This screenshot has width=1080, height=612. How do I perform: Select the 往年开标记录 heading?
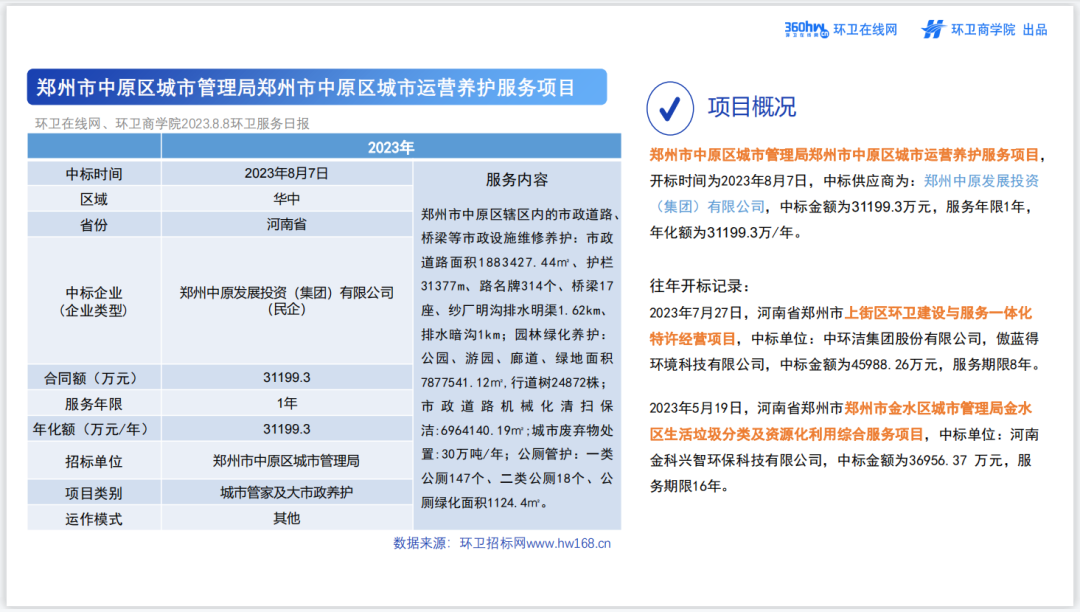click(700, 286)
